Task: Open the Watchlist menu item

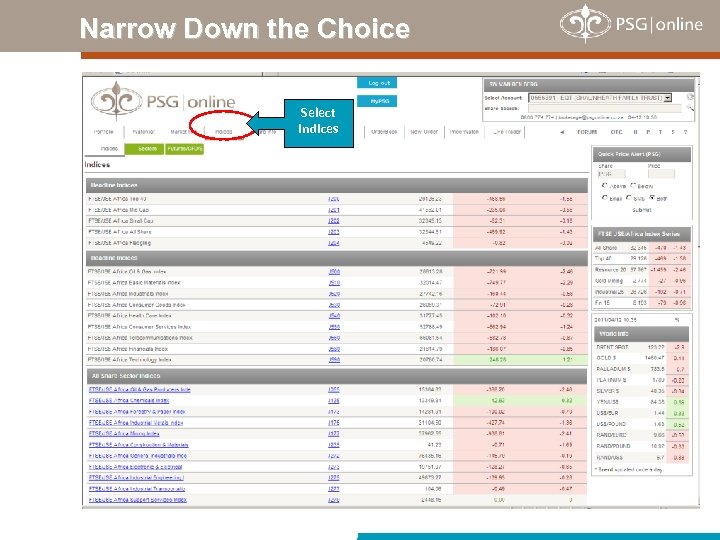Action: (143, 132)
